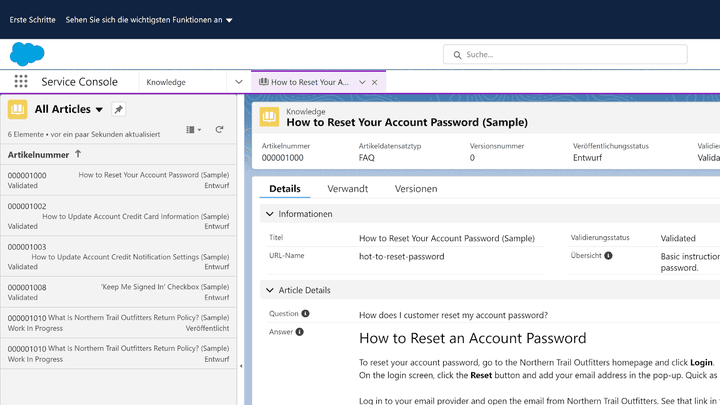Click the info icon beside Answer
This screenshot has width=720, height=405.
300,332
